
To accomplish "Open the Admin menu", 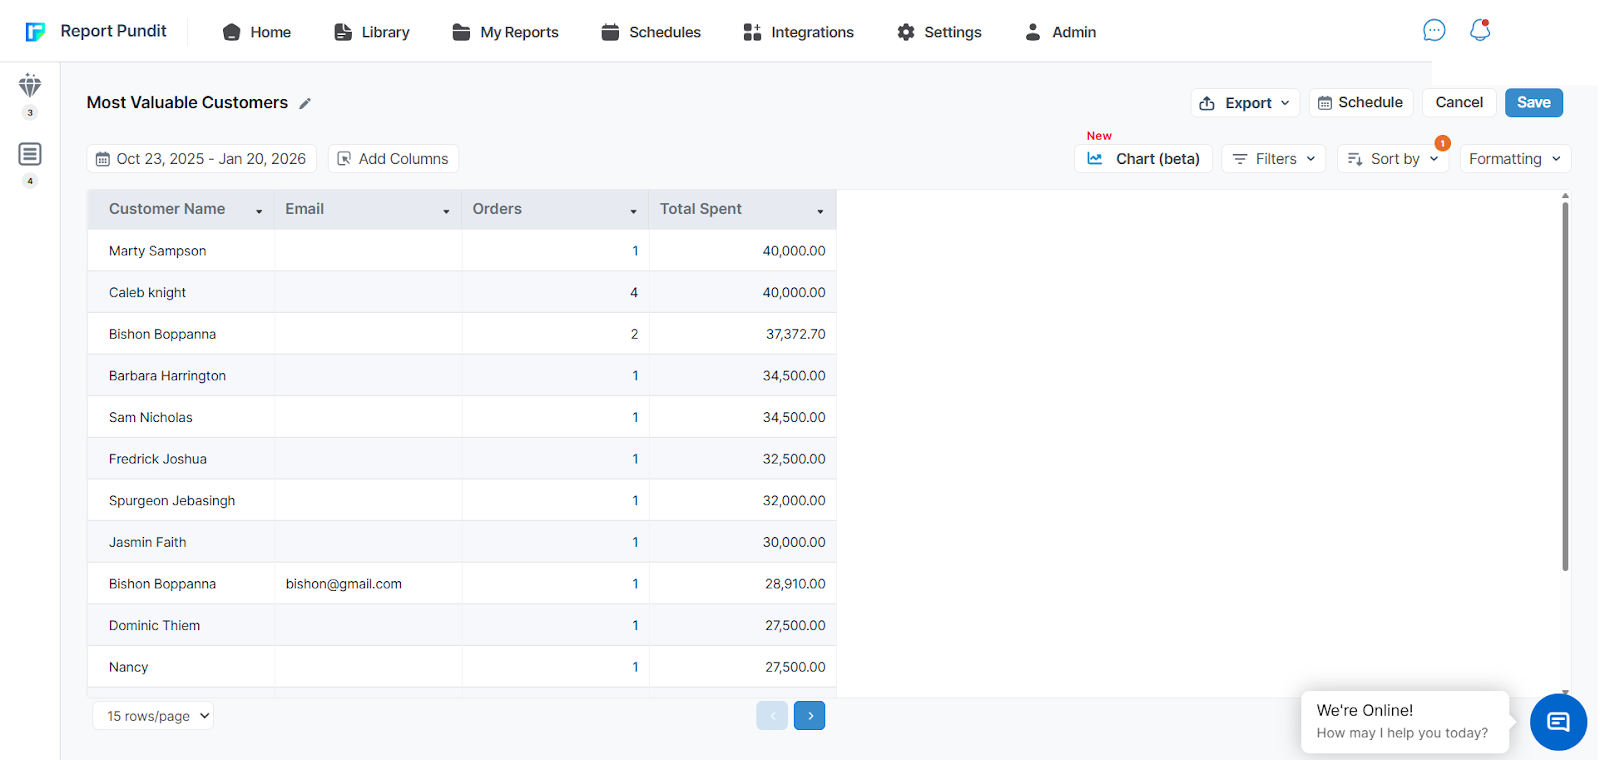I will (x=1060, y=32).
